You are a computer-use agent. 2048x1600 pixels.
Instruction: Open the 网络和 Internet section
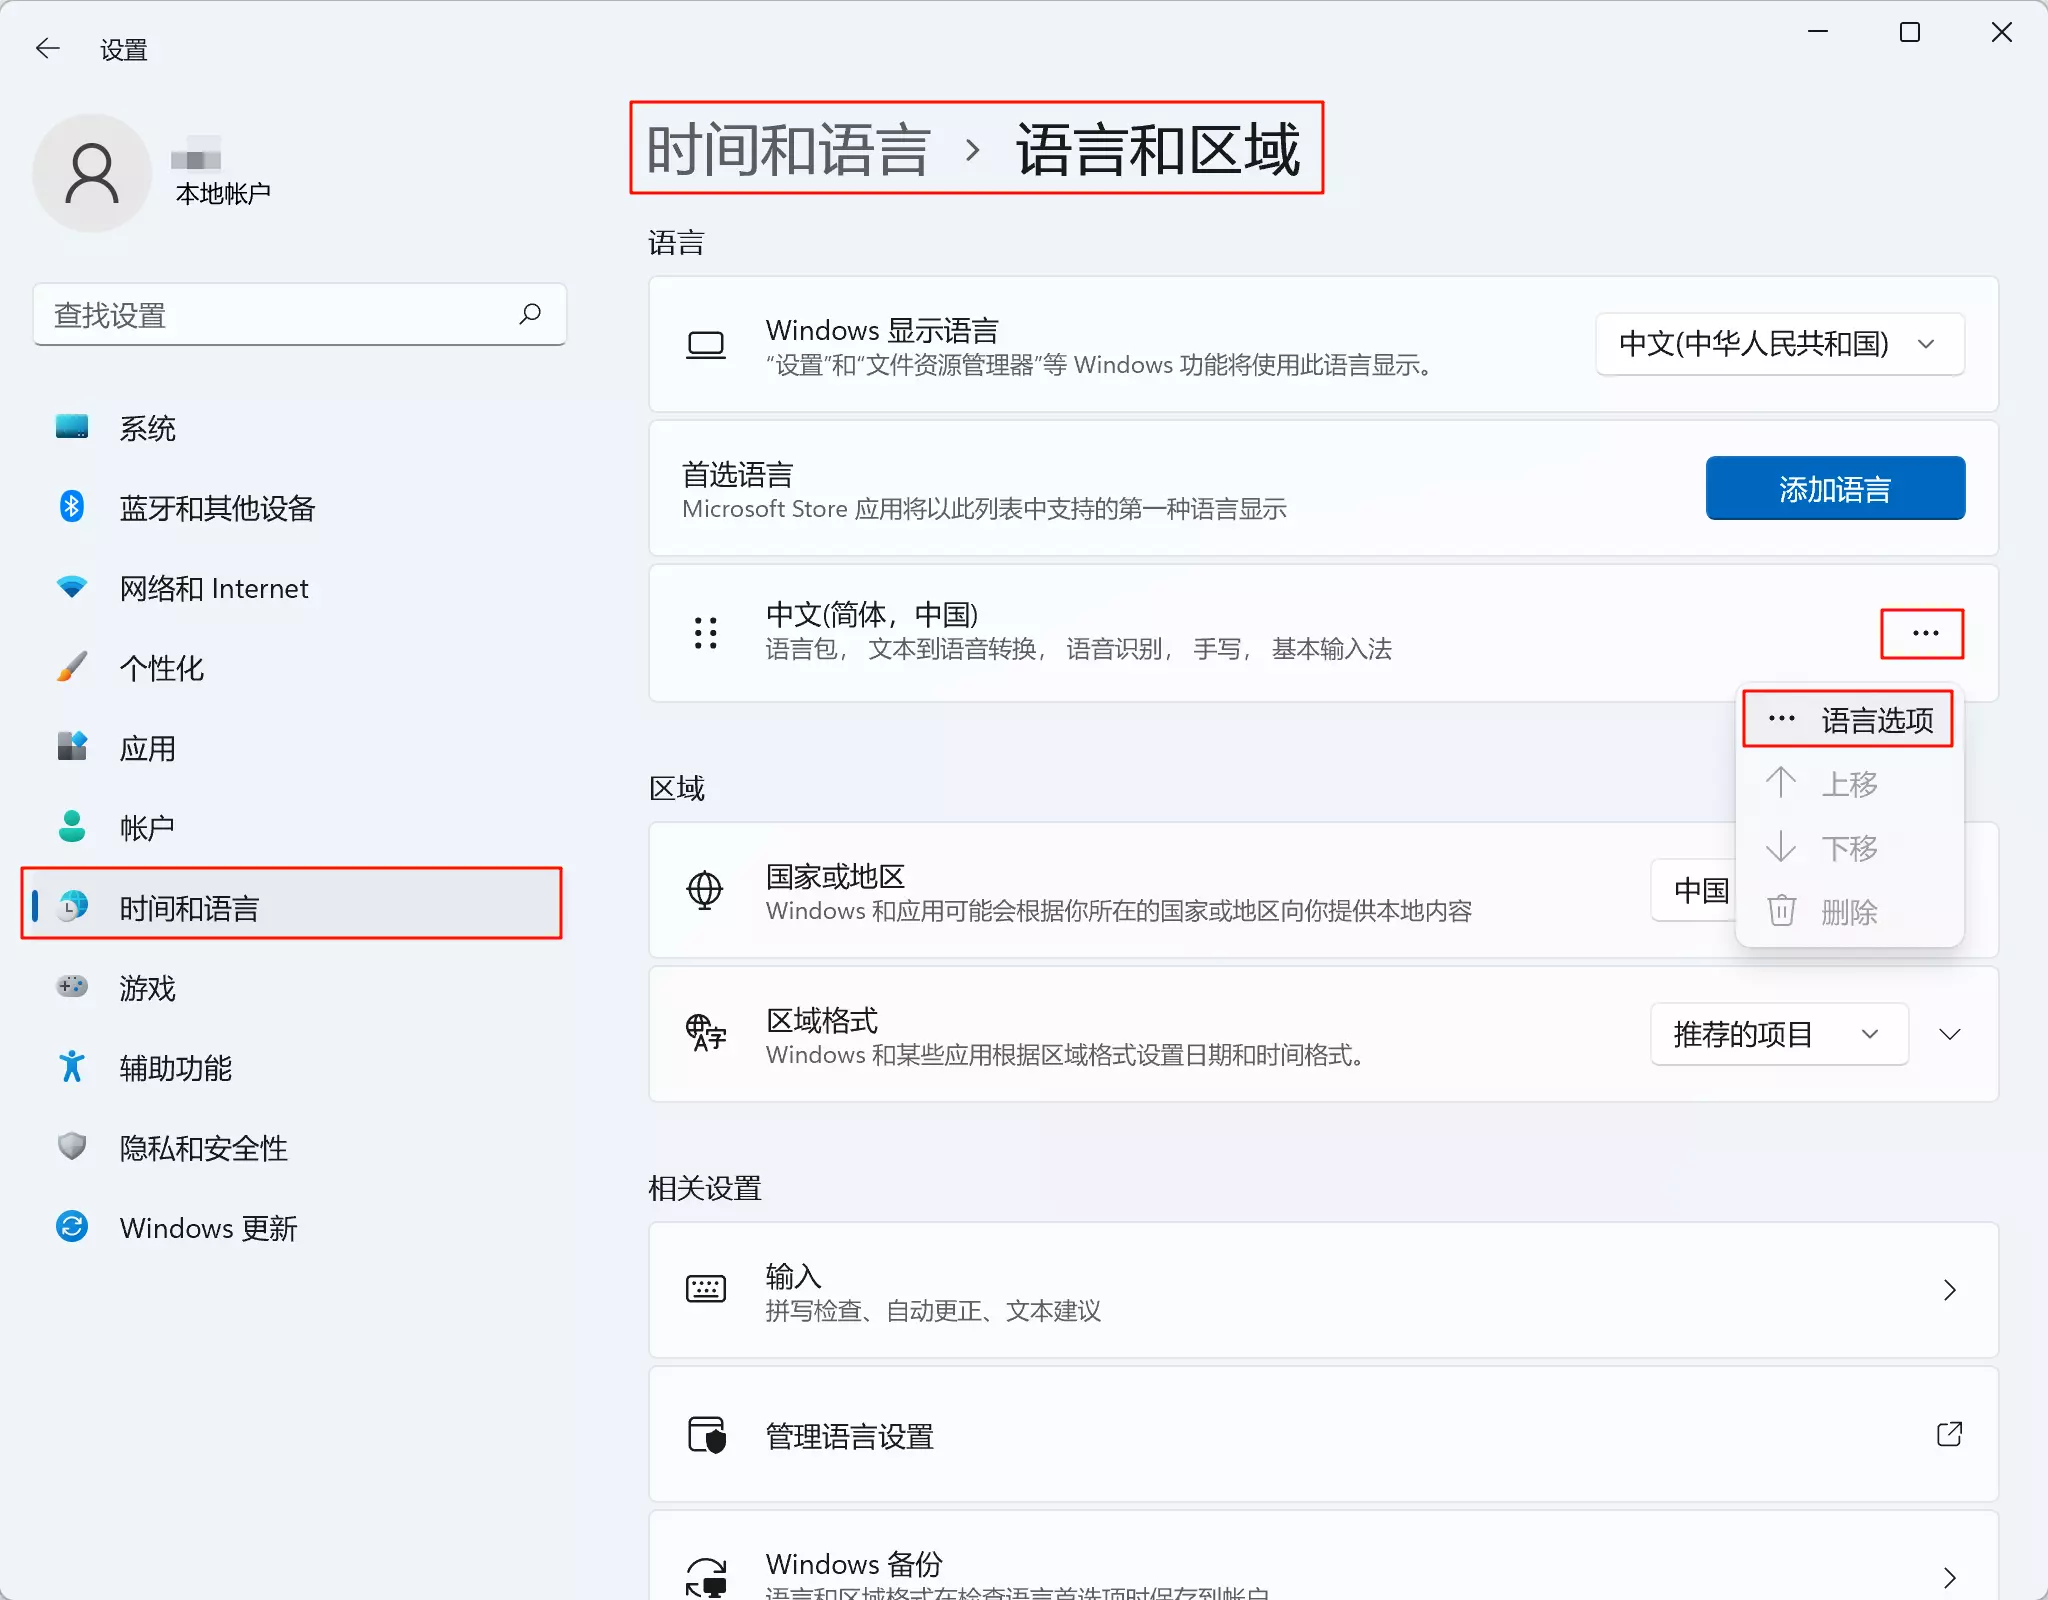click(x=213, y=588)
